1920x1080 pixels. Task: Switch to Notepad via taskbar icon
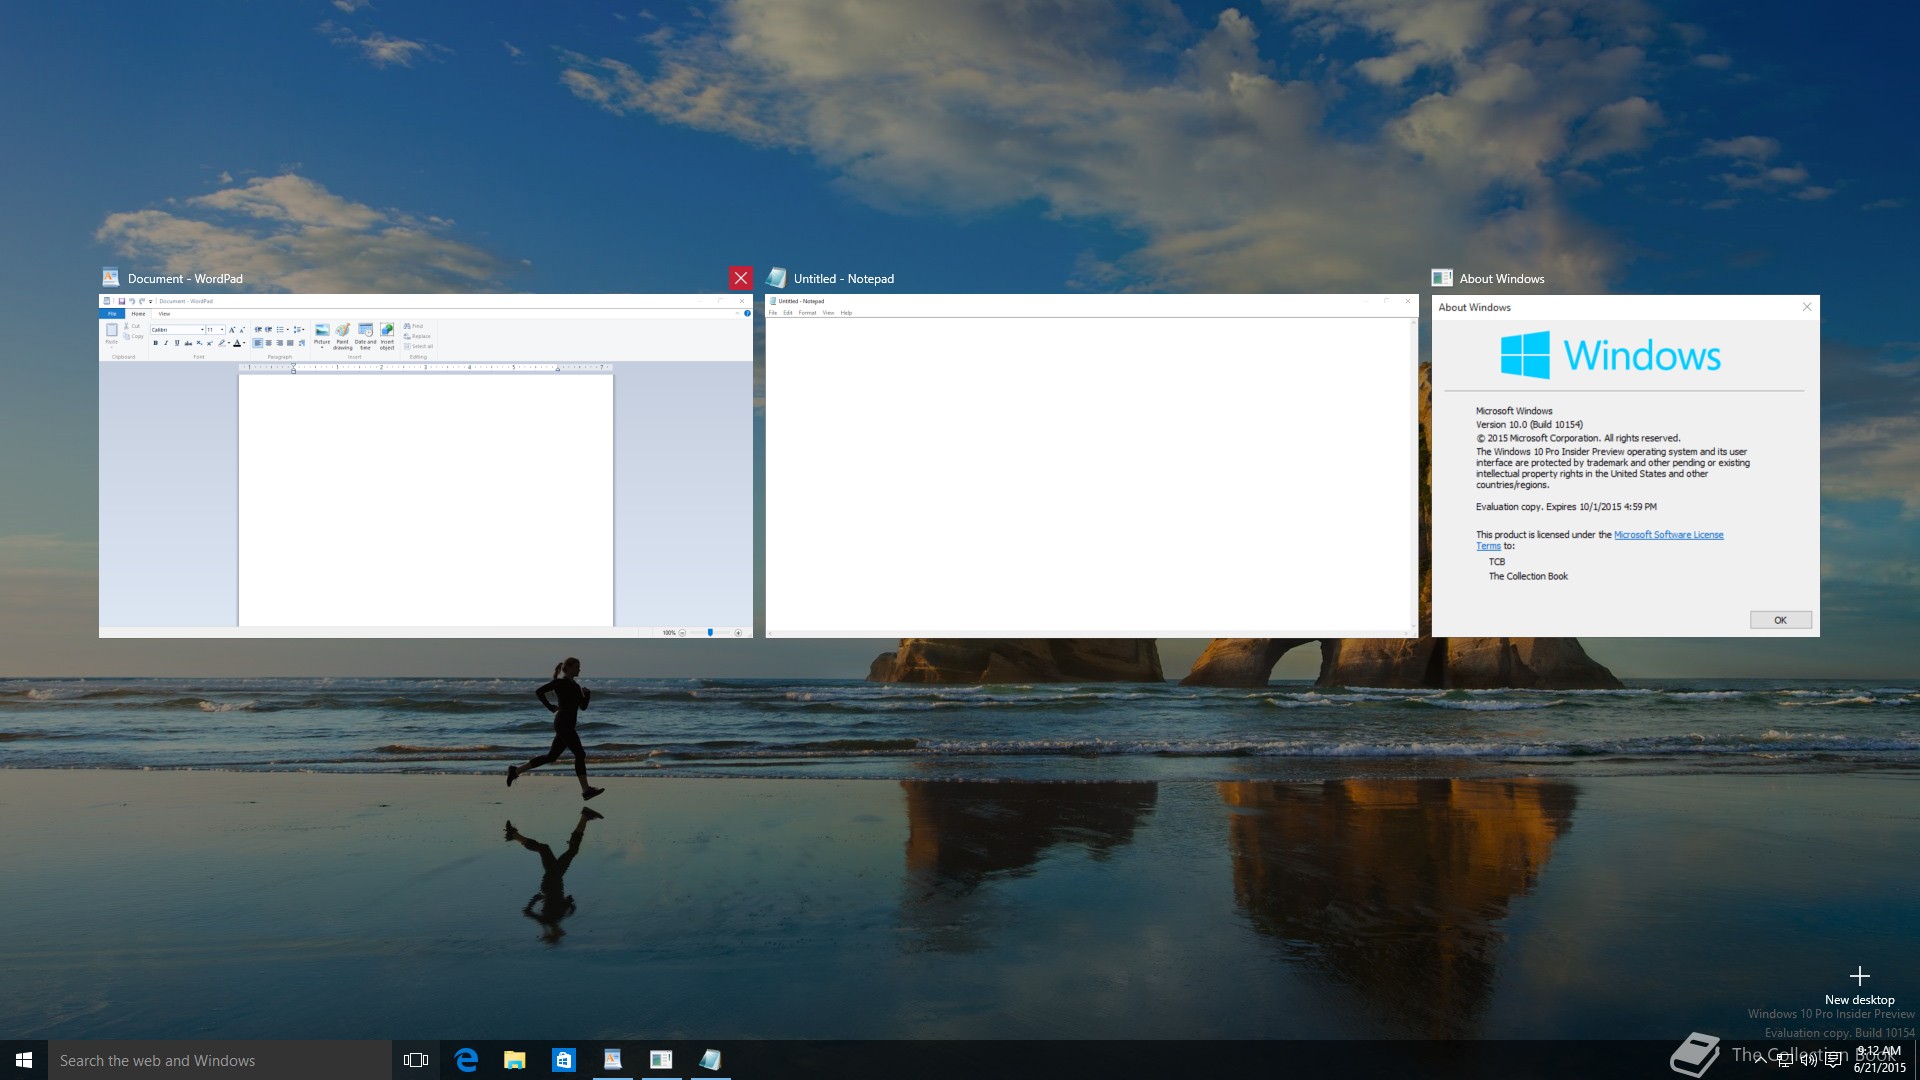coord(710,1060)
